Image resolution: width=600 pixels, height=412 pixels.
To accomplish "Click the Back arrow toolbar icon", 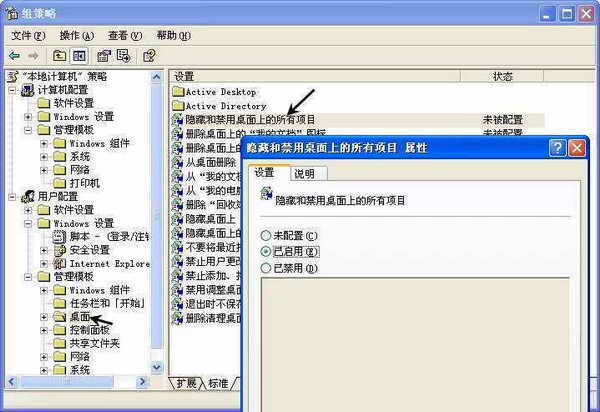I will tap(14, 55).
